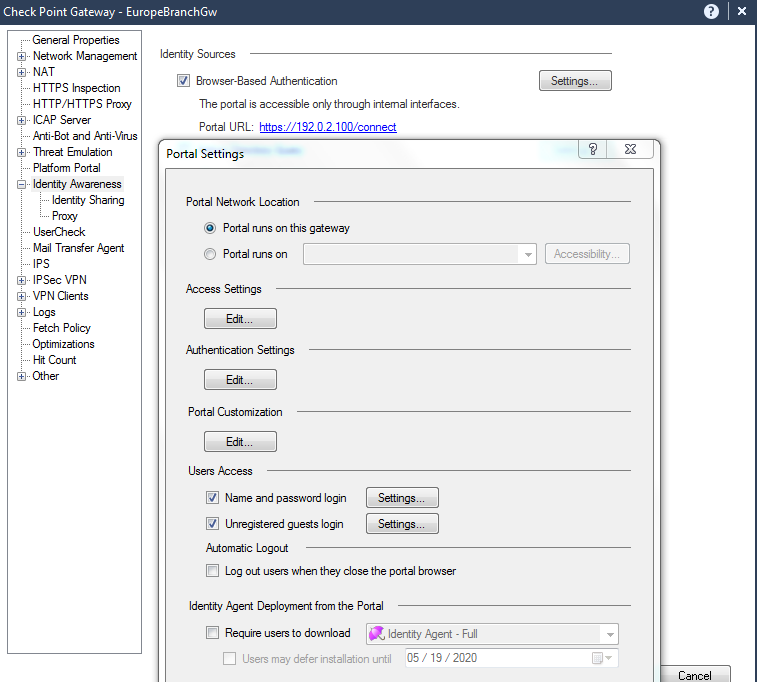Select Platform Portal in the tree

67,168
